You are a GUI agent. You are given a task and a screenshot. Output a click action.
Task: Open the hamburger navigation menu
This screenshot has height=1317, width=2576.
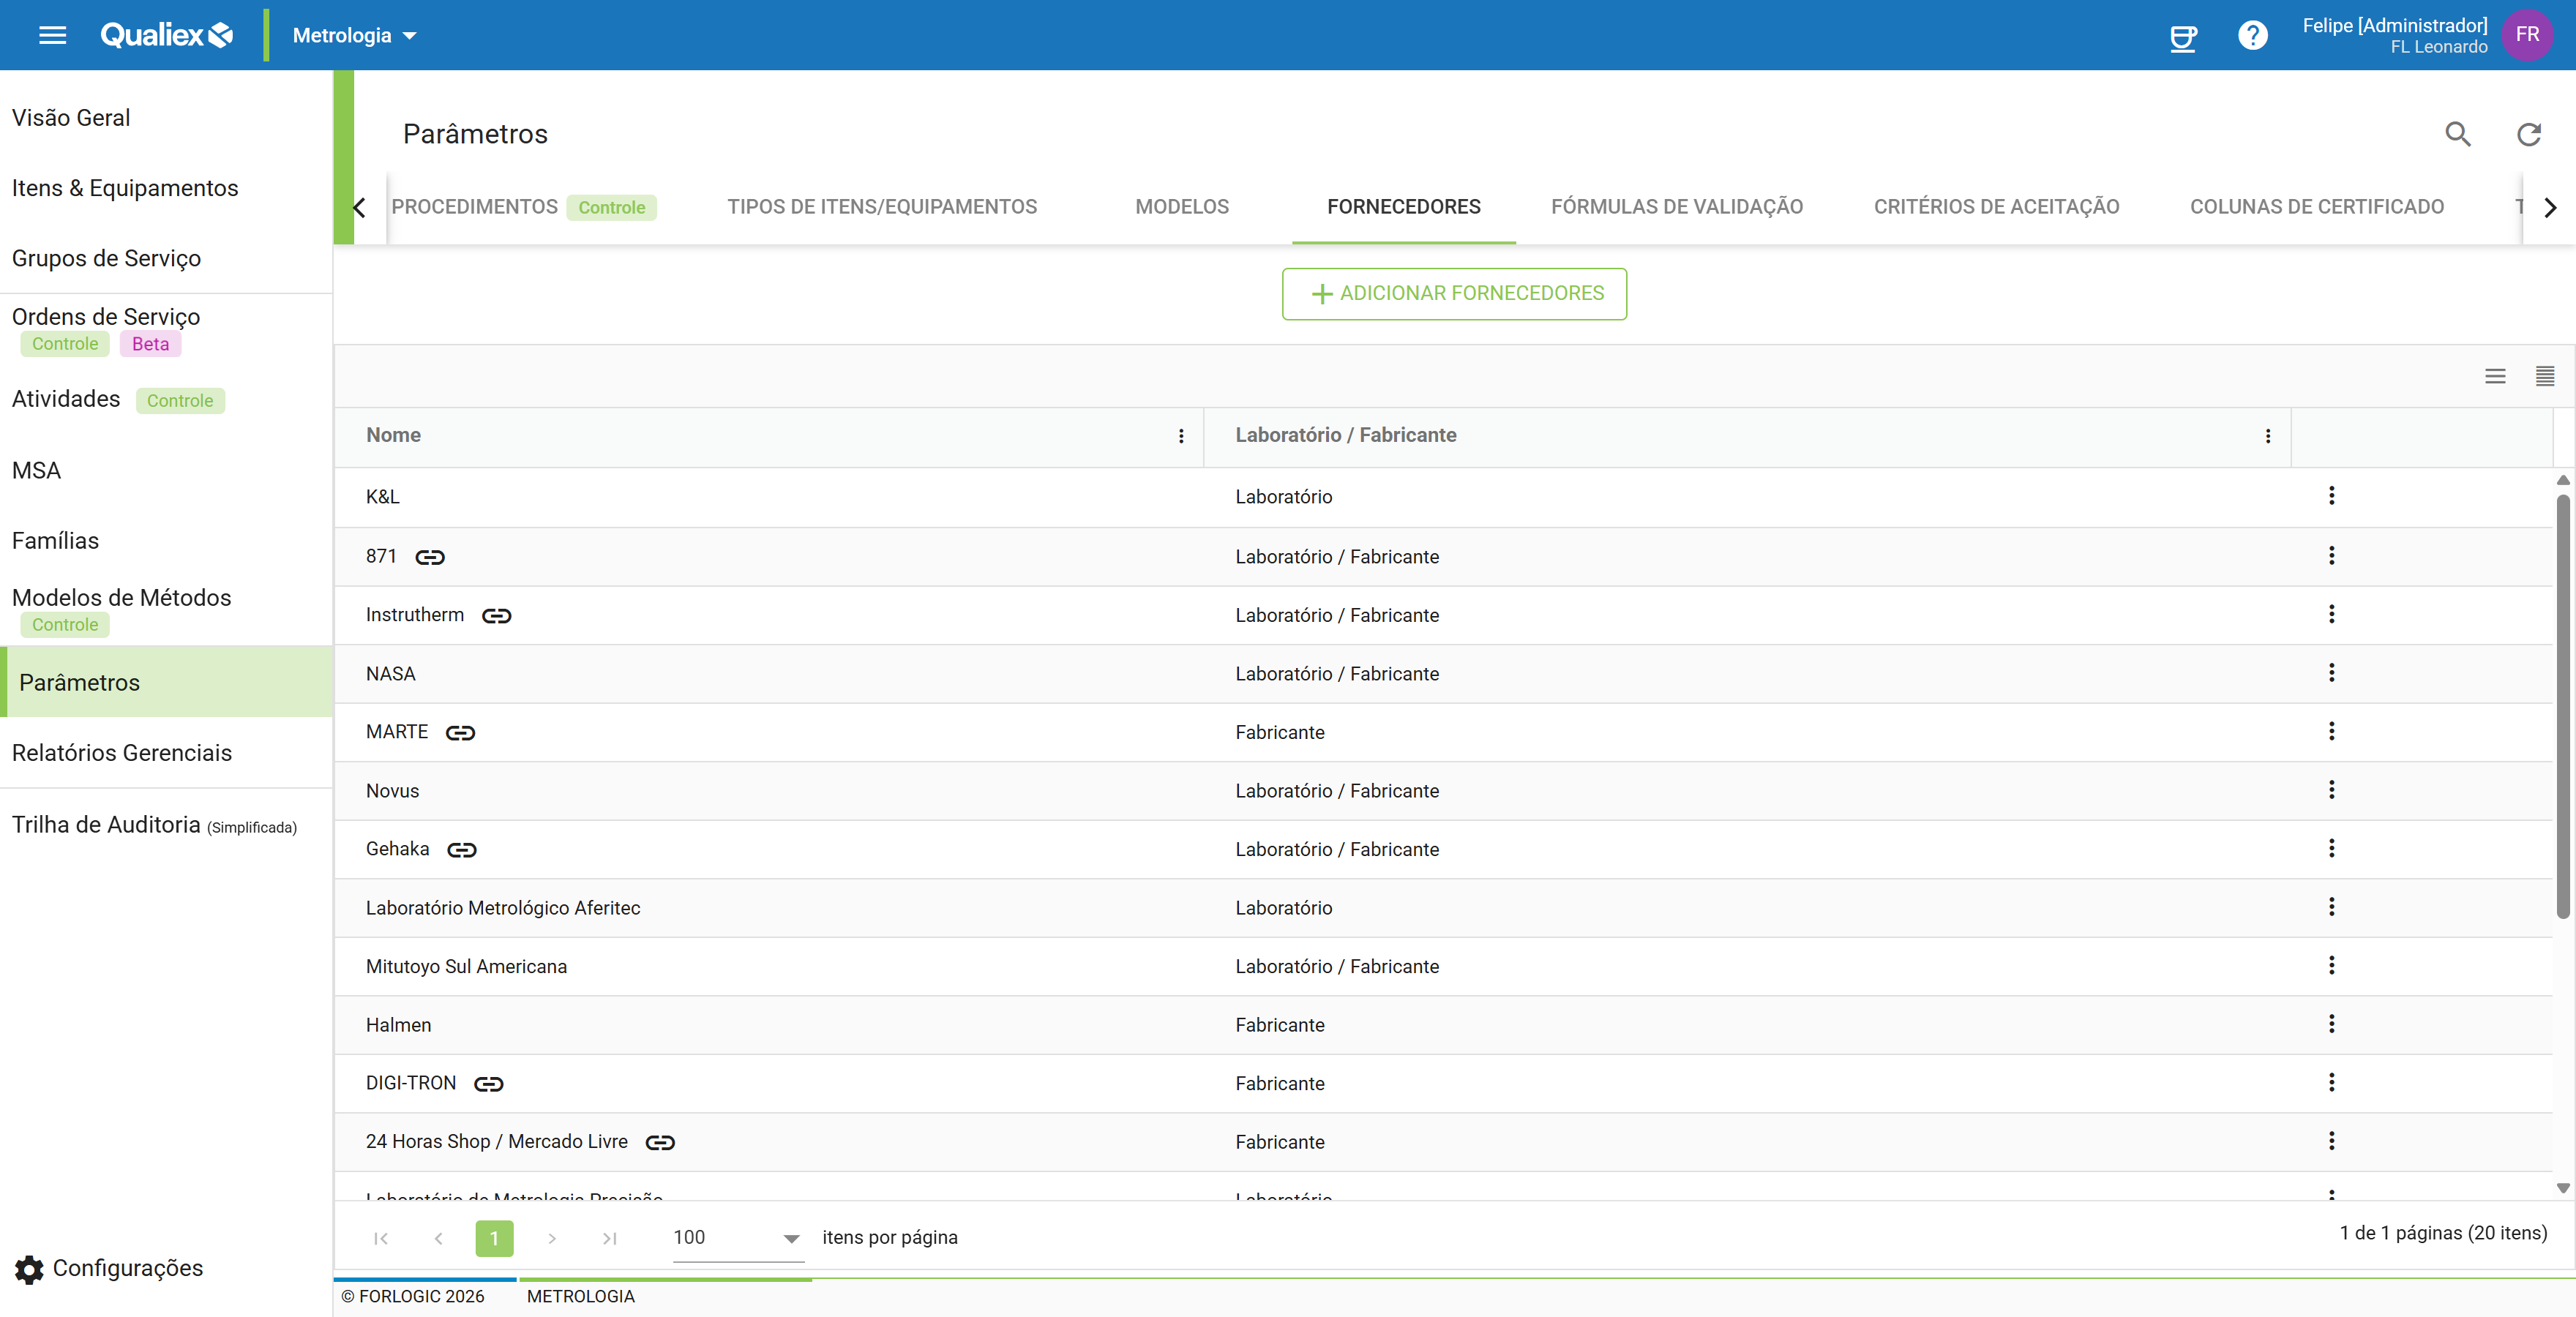click(x=52, y=35)
